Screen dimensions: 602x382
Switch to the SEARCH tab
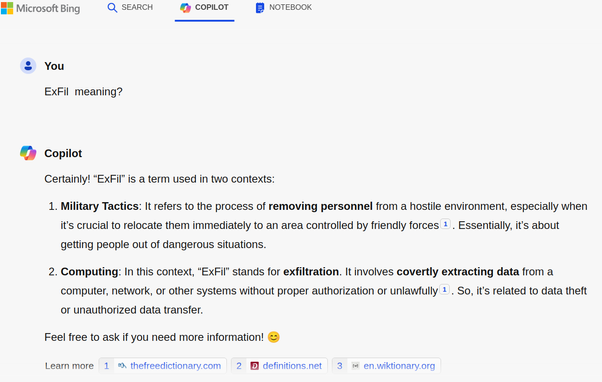click(x=130, y=8)
